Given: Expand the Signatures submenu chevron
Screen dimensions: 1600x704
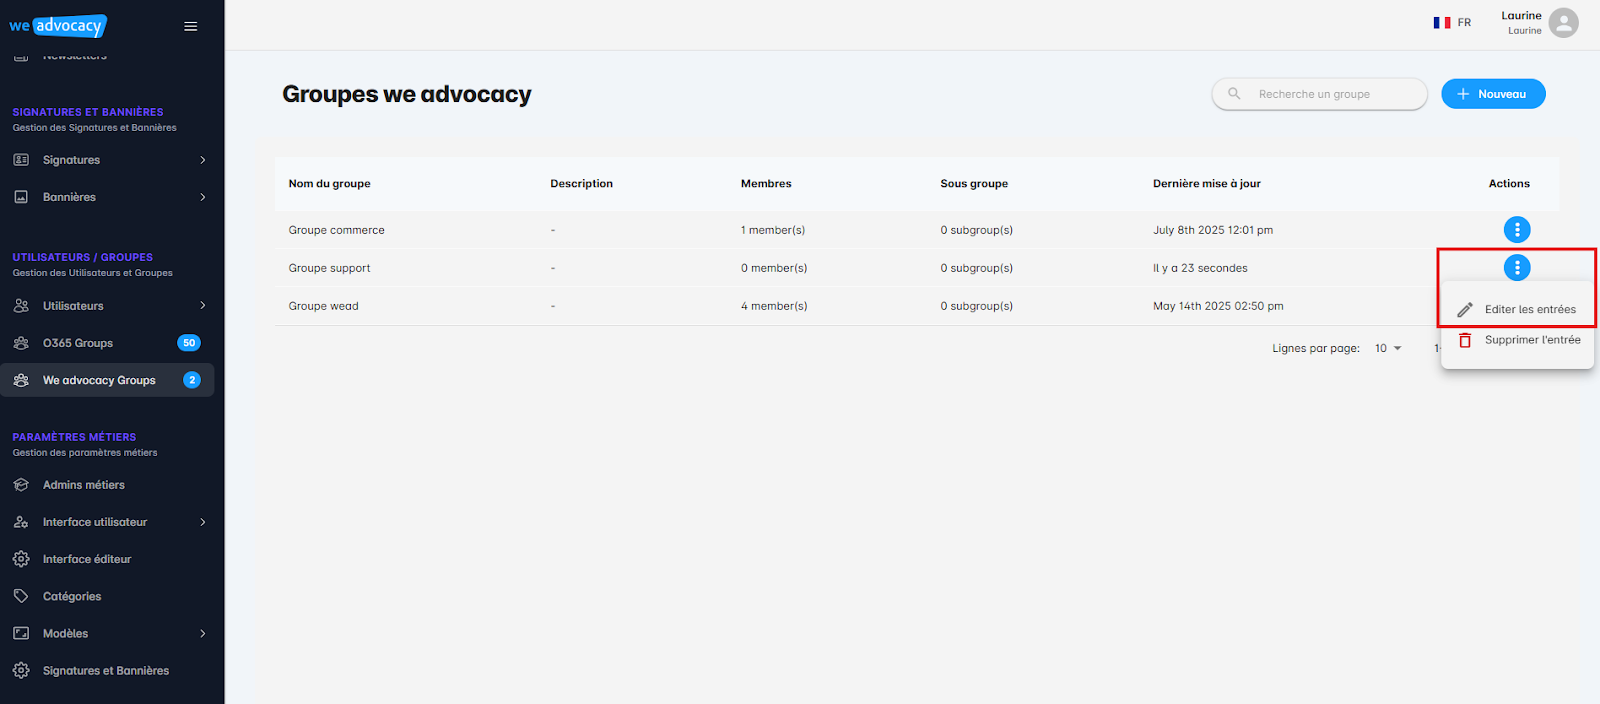Looking at the screenshot, I should 203,160.
